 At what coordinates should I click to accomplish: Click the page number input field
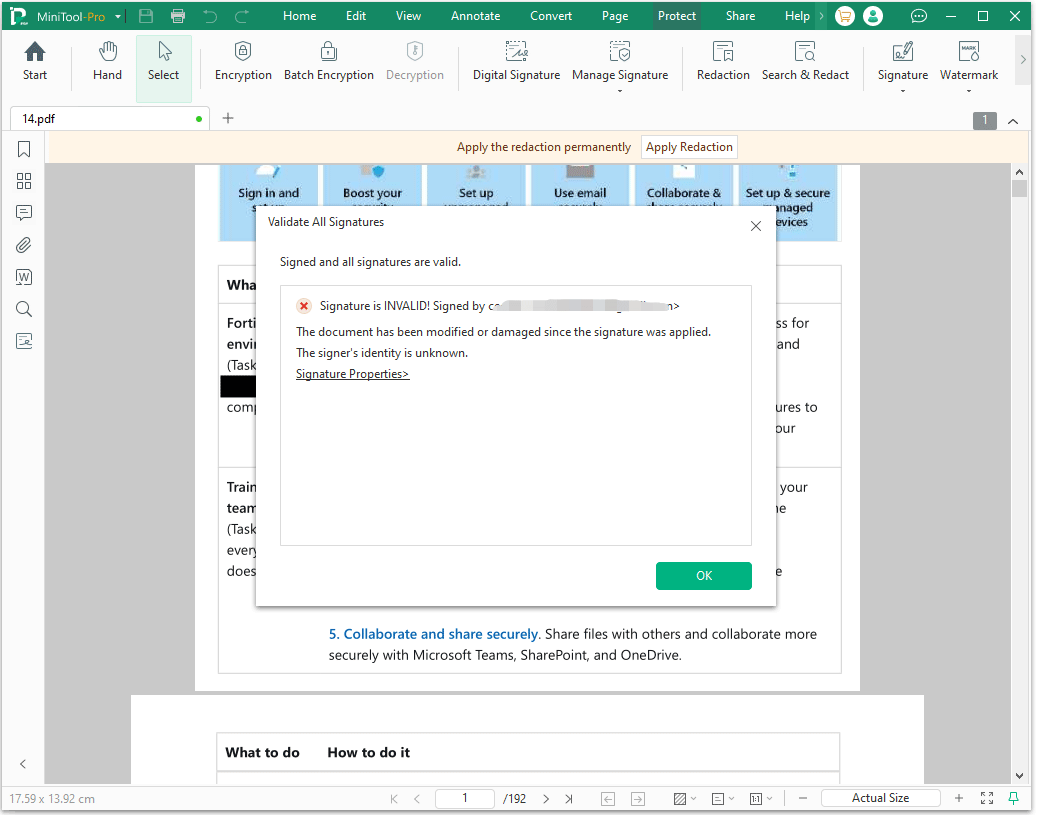click(x=465, y=798)
